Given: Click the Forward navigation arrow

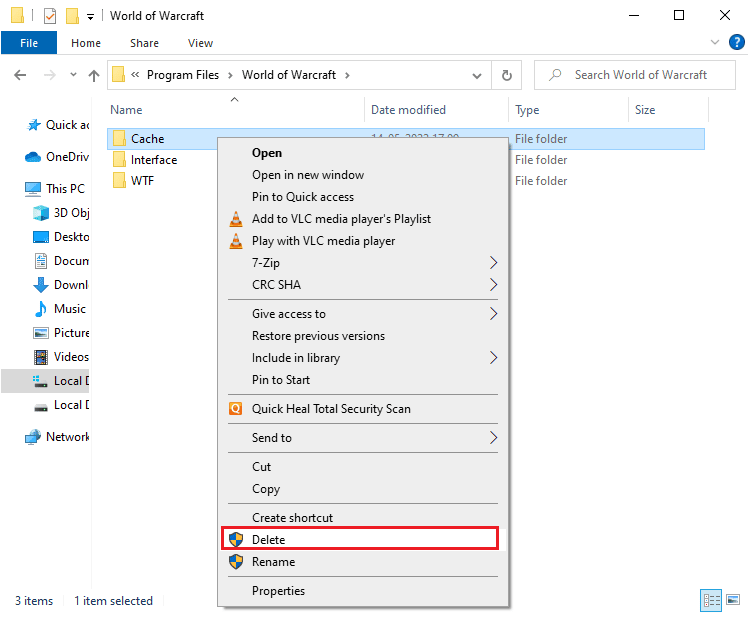Looking at the screenshot, I should coord(50,75).
